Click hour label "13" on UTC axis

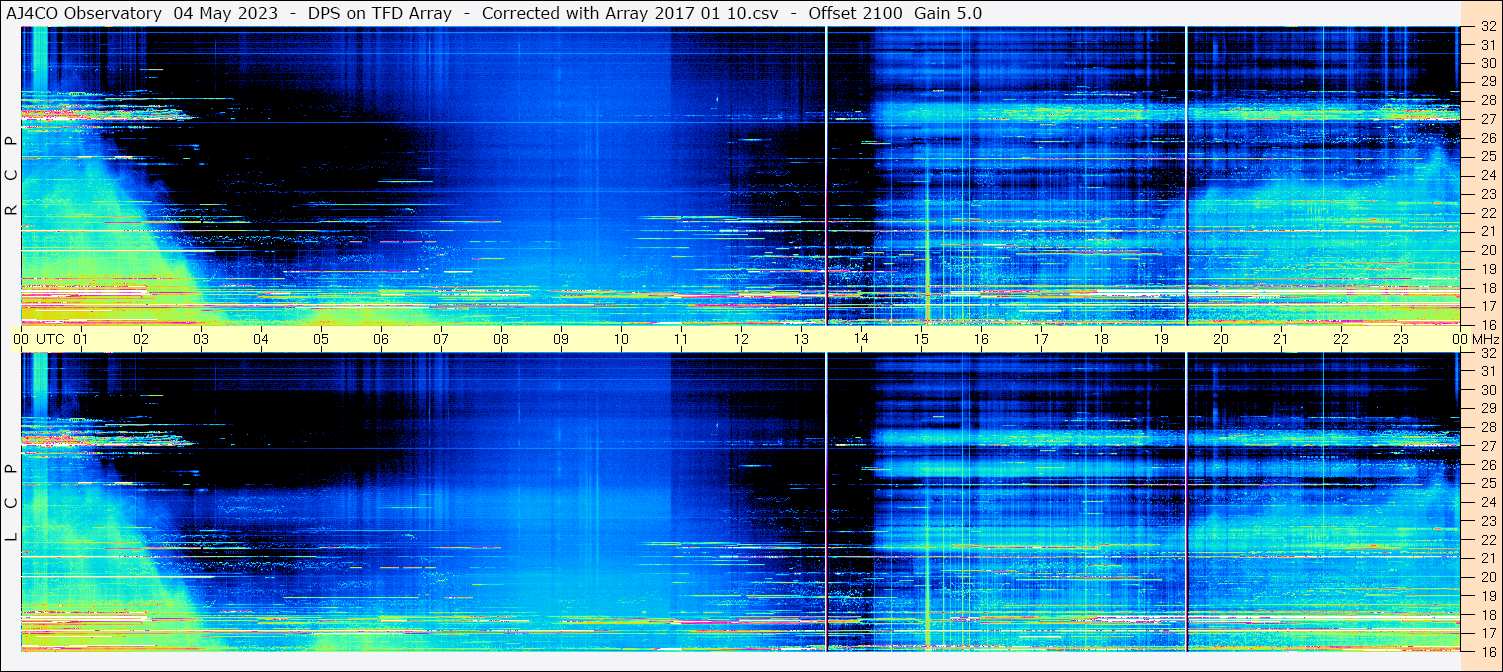801,339
